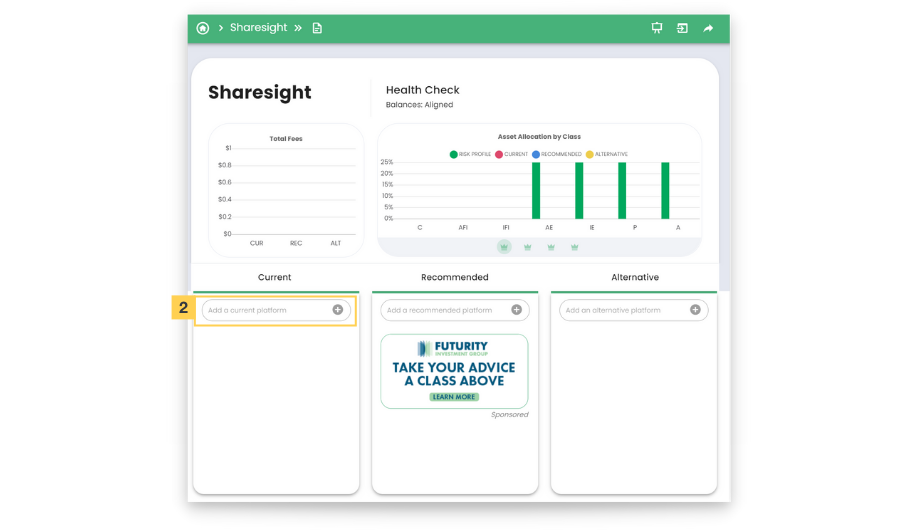
Task: Click the CUR axis label in fees chart
Action: (x=256, y=243)
